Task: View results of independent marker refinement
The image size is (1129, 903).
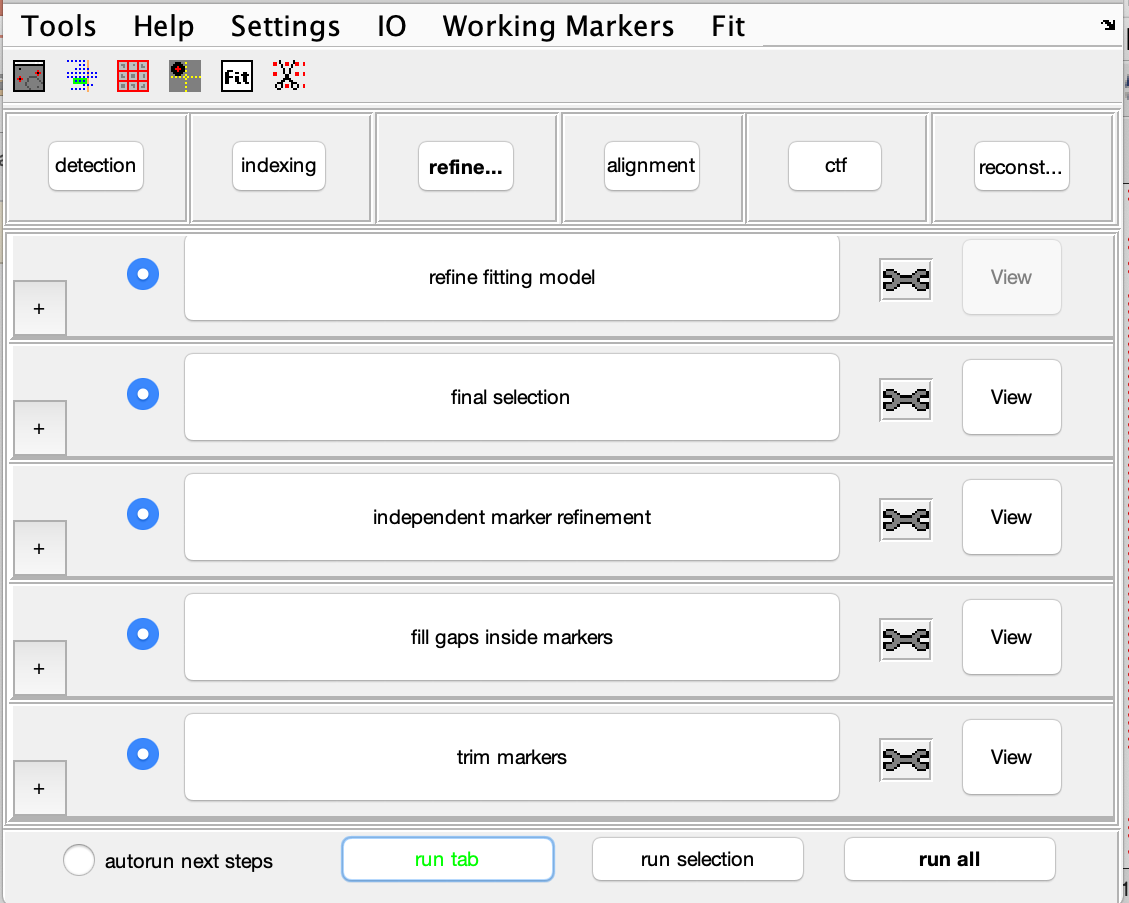Action: [1011, 517]
